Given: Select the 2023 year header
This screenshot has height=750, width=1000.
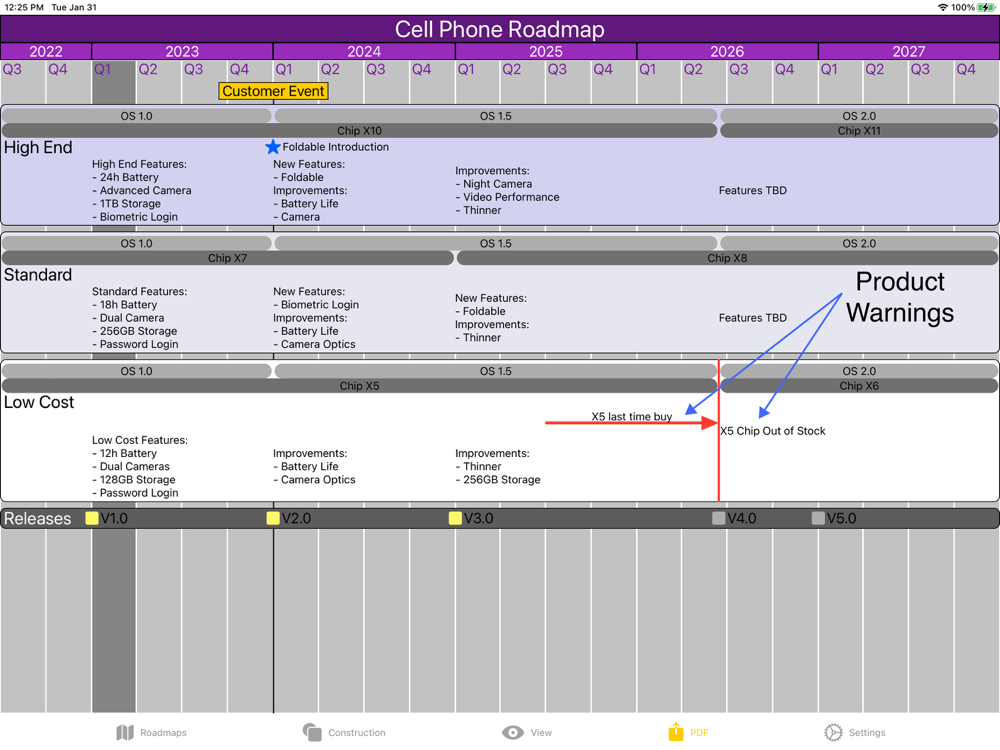Looking at the screenshot, I should (182, 51).
